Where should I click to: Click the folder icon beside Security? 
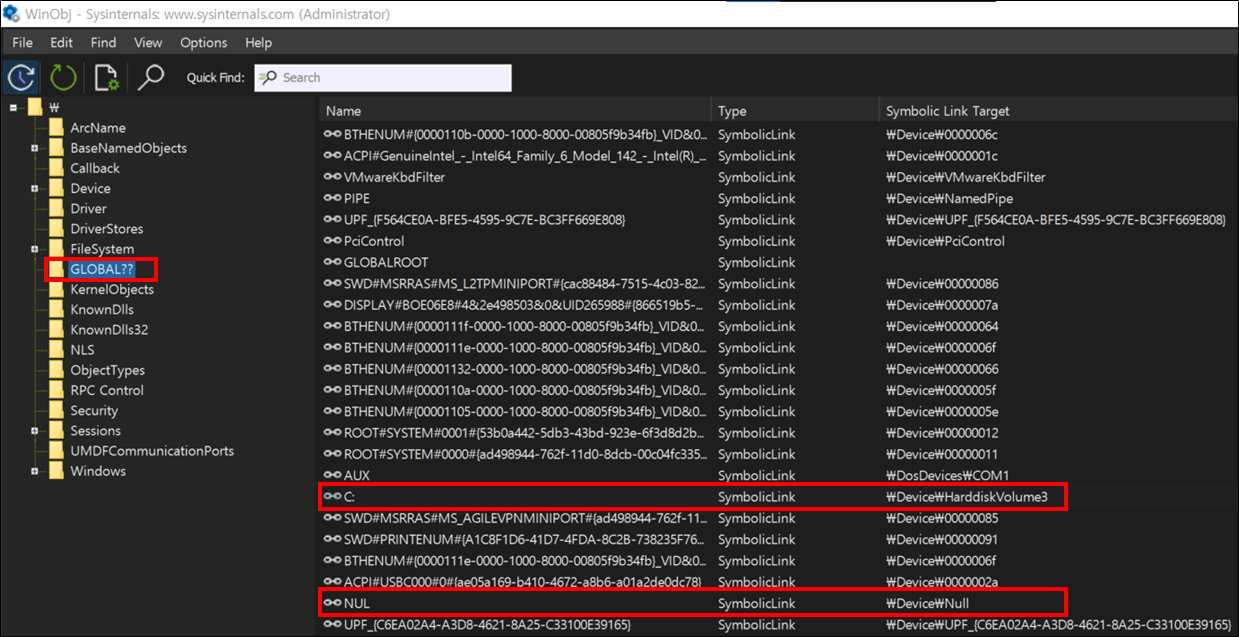tap(55, 410)
